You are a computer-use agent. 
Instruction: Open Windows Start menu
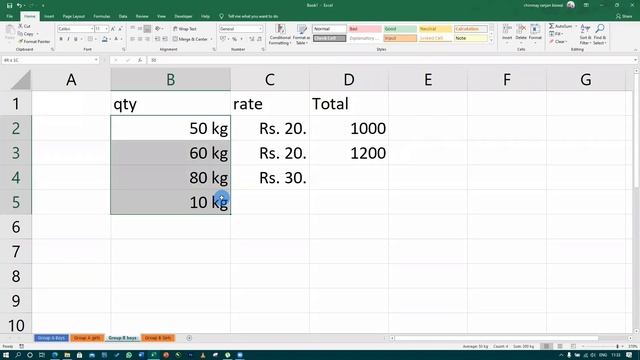point(6,355)
